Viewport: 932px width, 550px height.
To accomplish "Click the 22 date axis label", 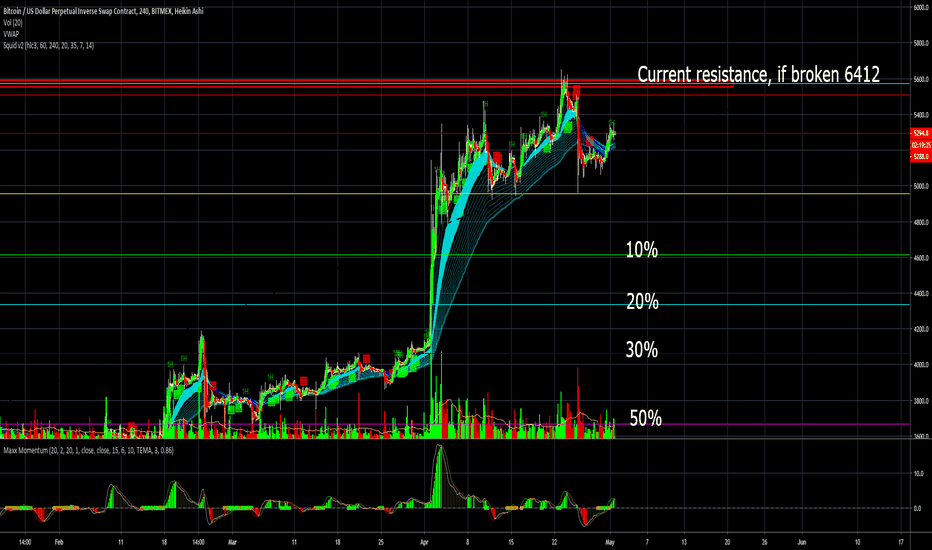I will [x=554, y=542].
